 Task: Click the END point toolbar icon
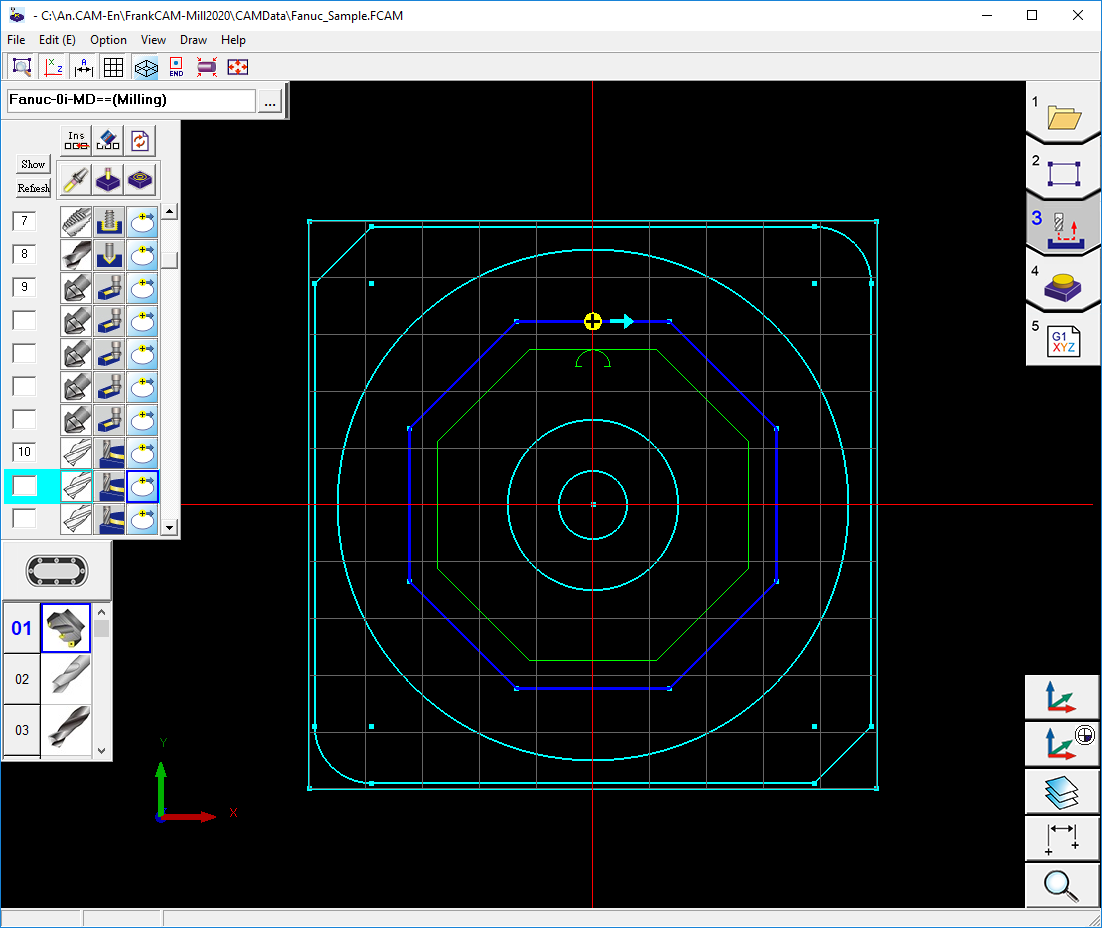[x=176, y=67]
